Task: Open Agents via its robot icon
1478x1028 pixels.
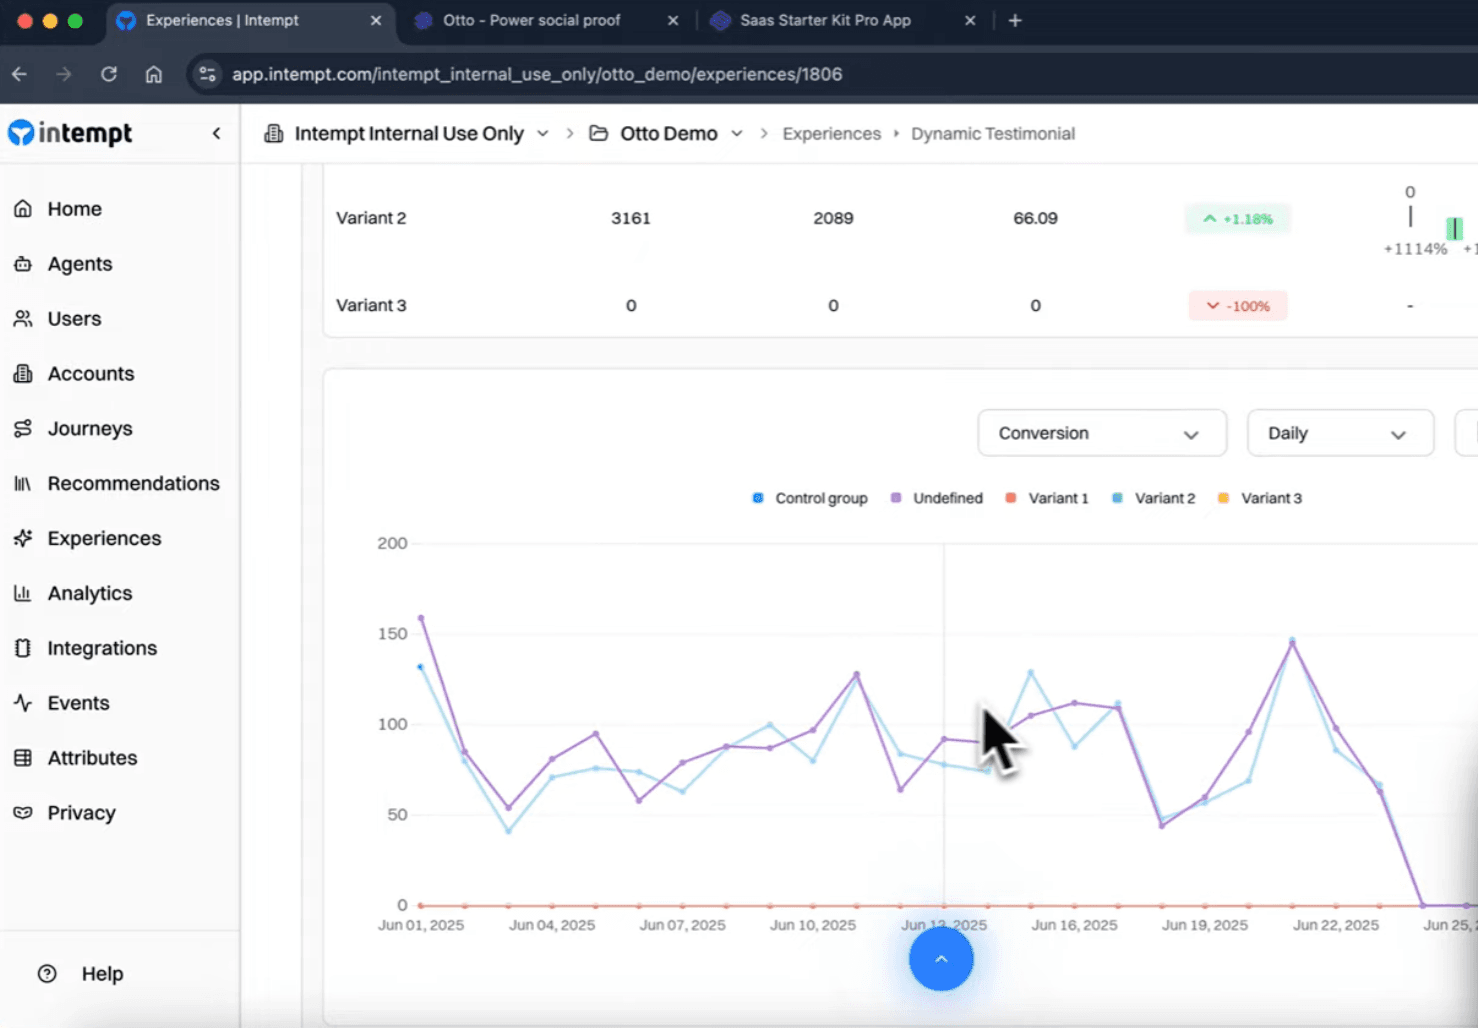Action: (x=23, y=264)
